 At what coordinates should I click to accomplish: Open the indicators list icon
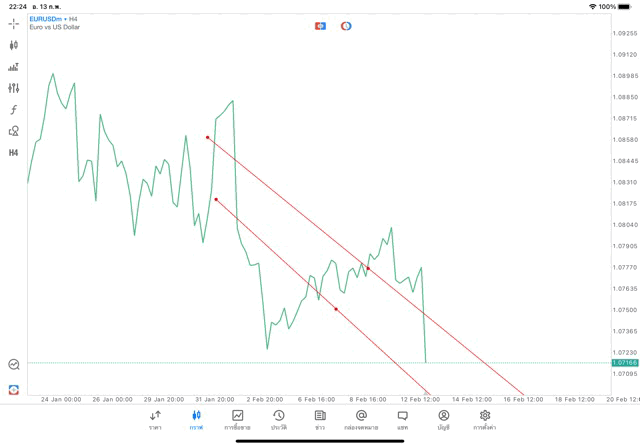pyautogui.click(x=13, y=67)
